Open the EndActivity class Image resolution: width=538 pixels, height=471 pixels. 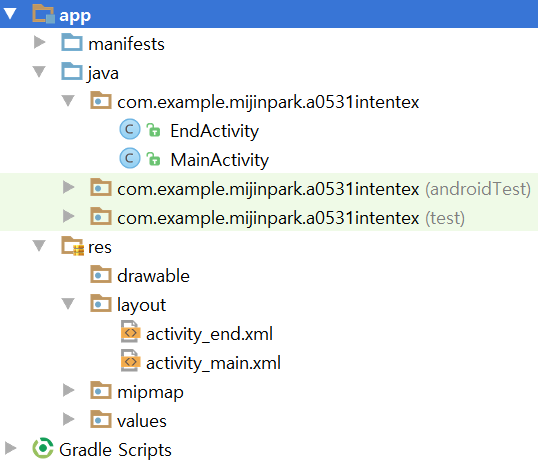[214, 131]
